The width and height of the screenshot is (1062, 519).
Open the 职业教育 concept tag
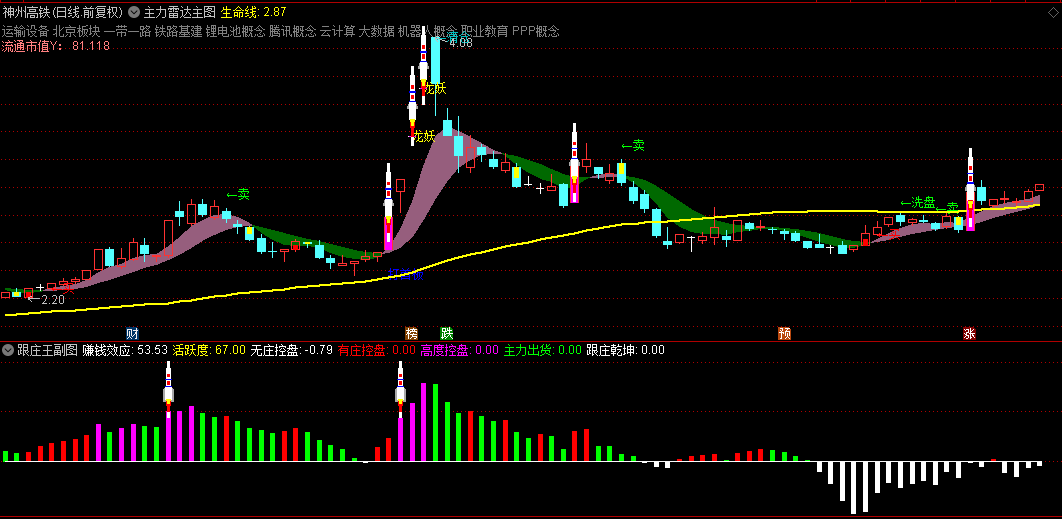(x=485, y=30)
